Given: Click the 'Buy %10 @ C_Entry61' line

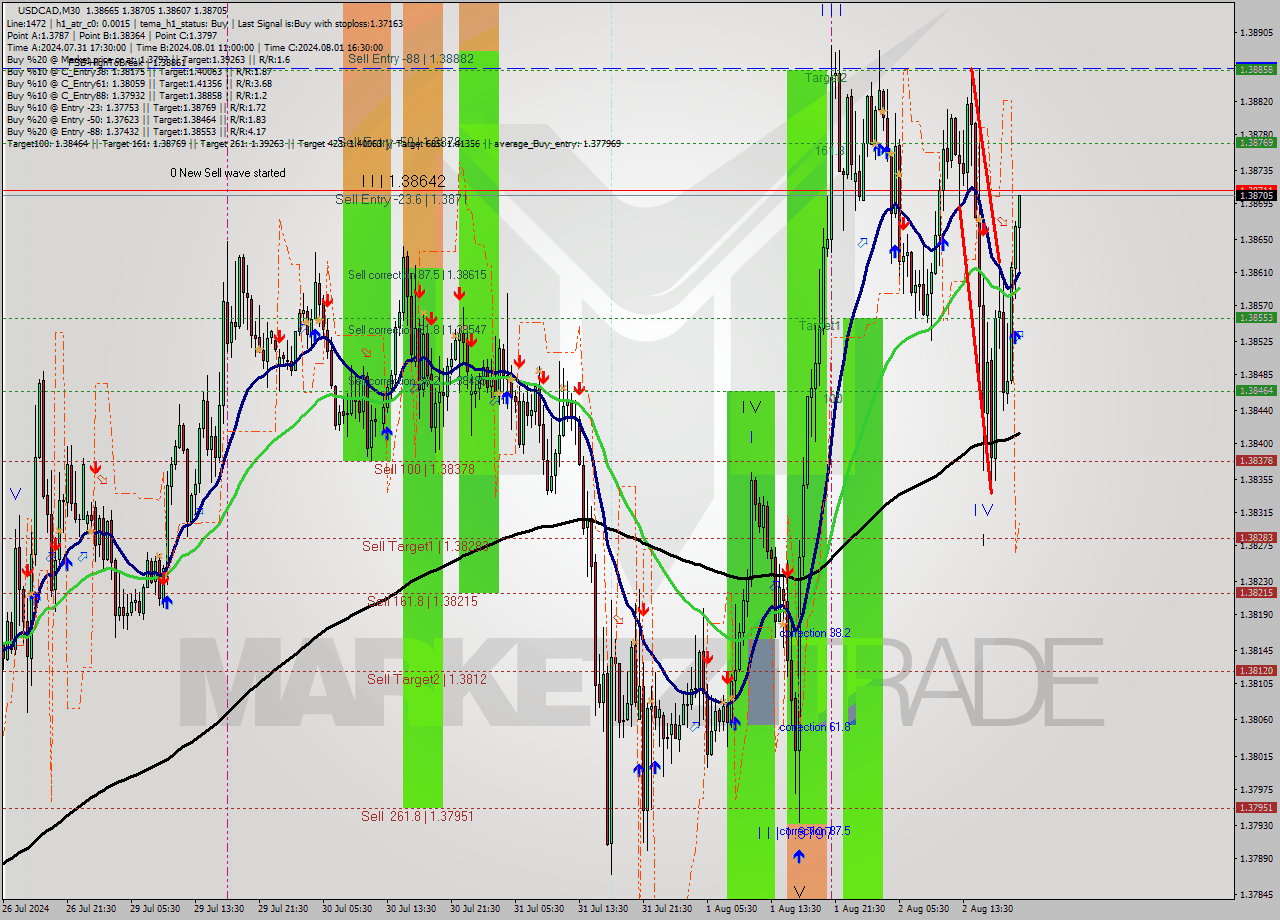Looking at the screenshot, I should point(139,83).
